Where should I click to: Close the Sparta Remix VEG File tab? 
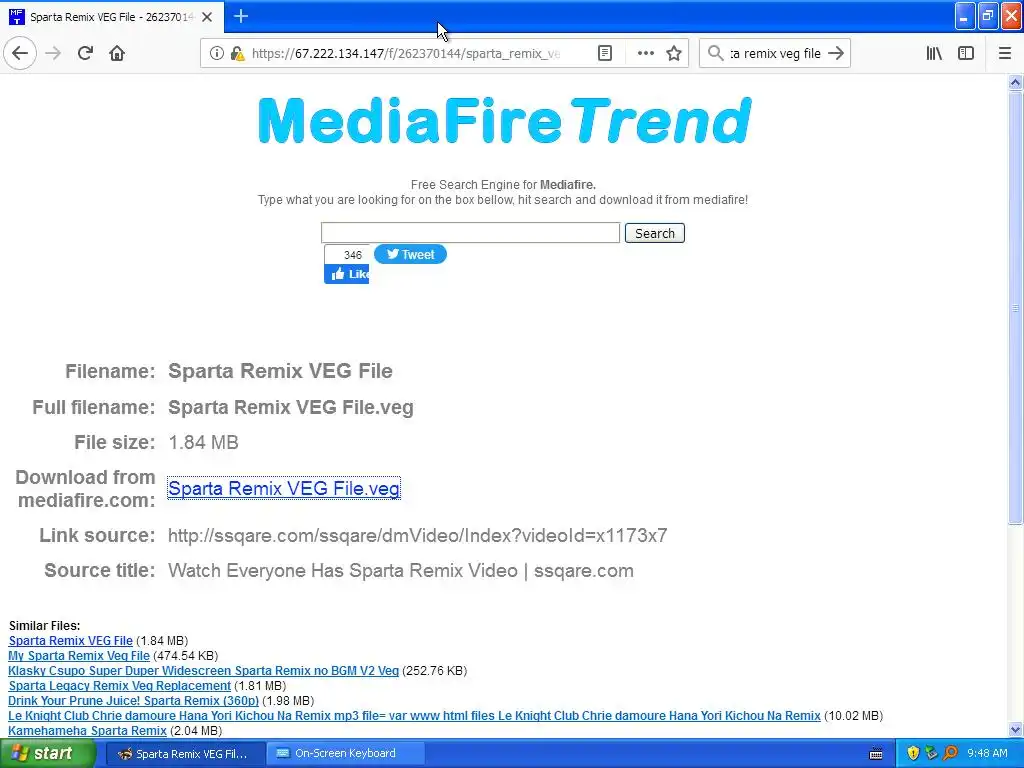tap(207, 17)
